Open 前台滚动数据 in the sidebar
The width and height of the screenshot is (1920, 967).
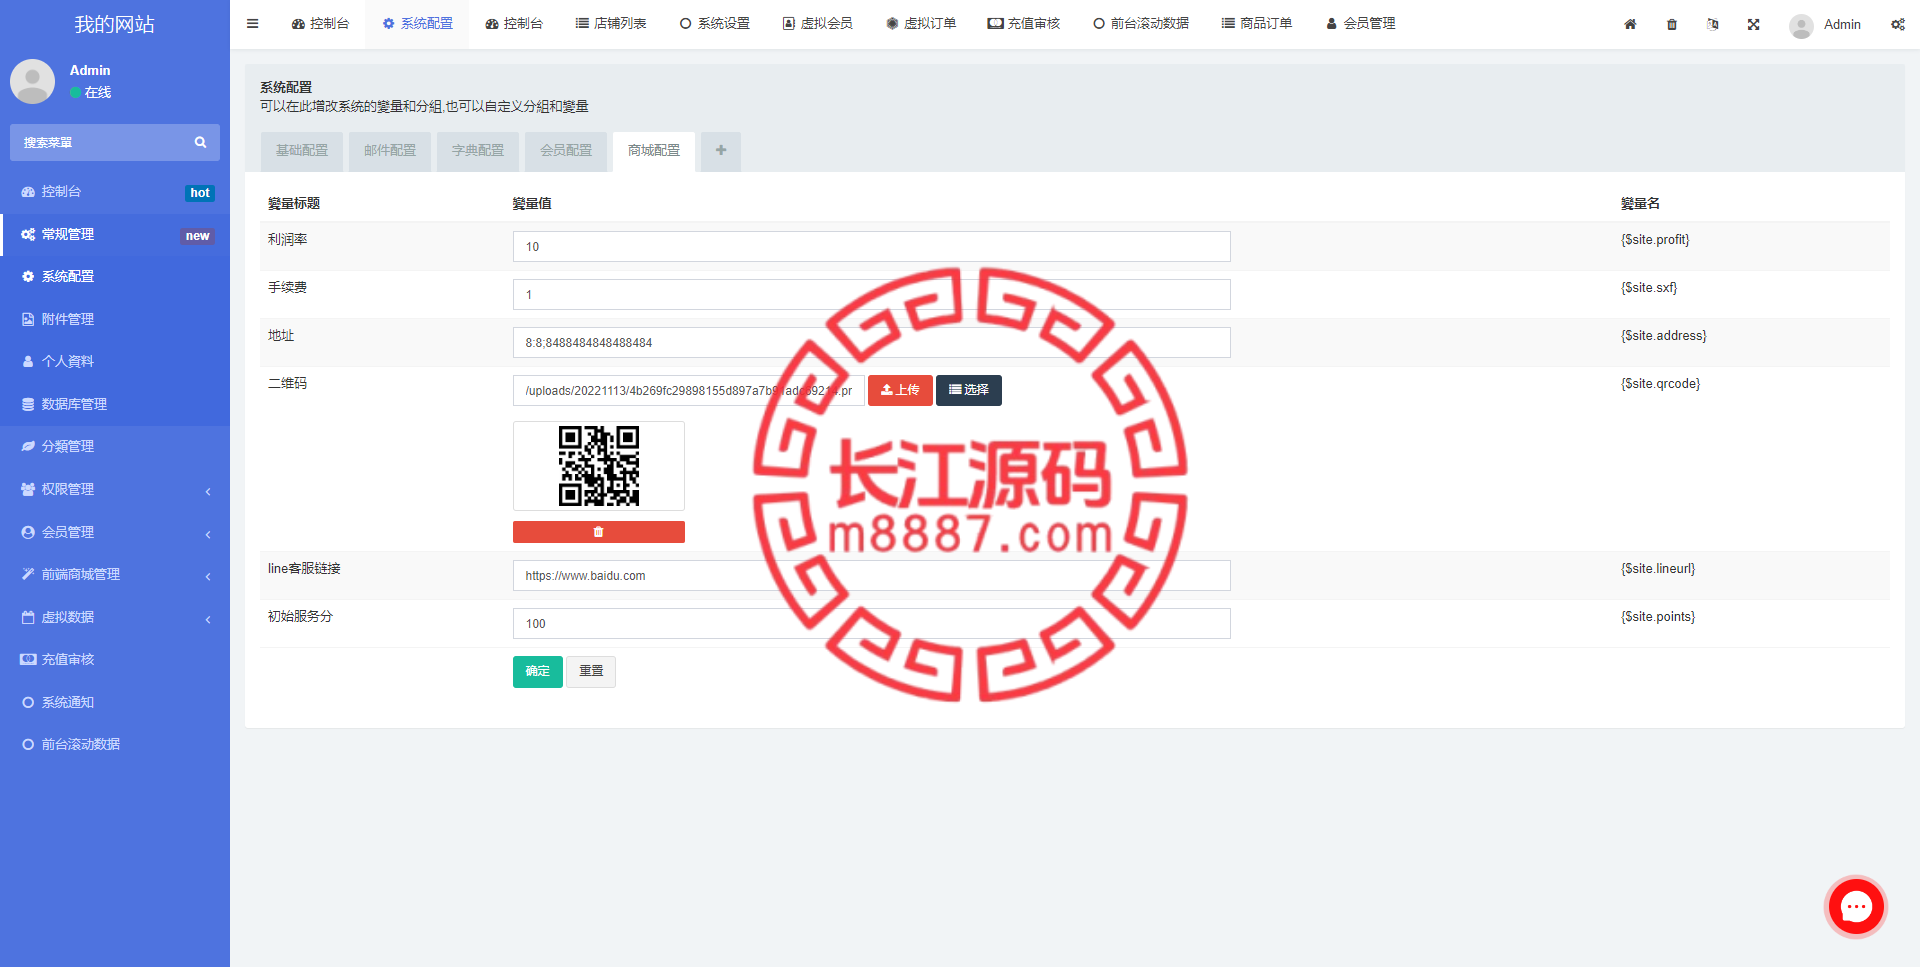(115, 744)
